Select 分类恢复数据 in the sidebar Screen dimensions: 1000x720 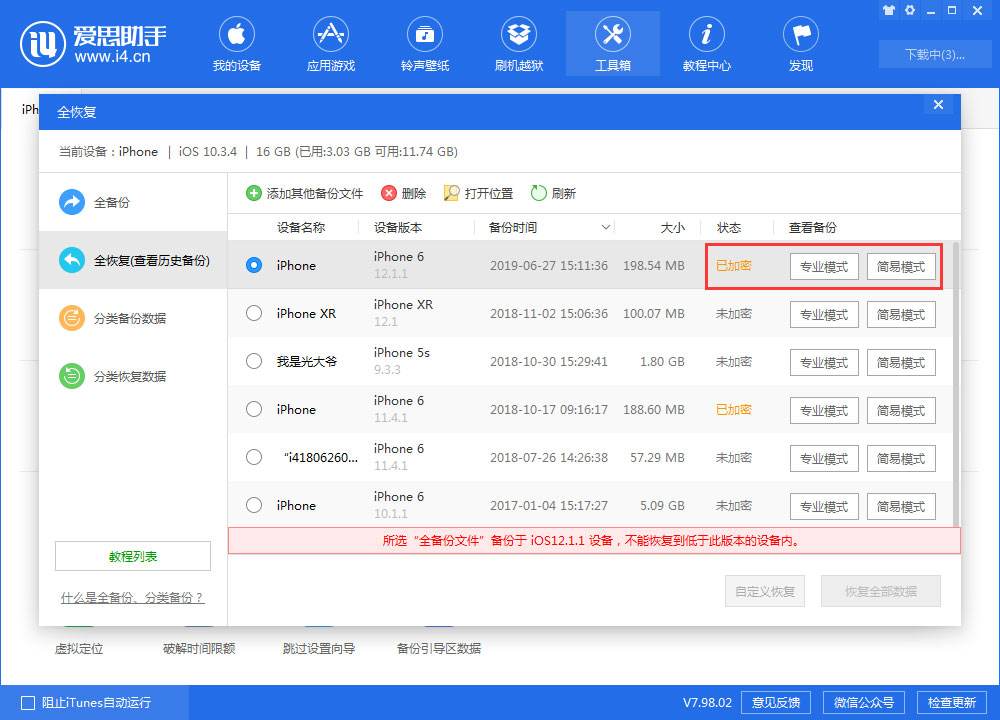[133, 376]
